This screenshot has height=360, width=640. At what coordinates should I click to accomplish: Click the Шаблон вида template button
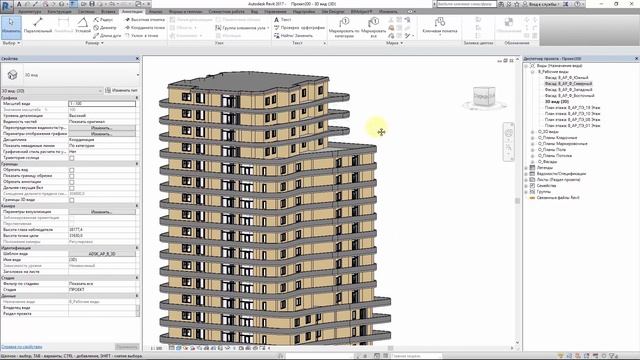102,254
